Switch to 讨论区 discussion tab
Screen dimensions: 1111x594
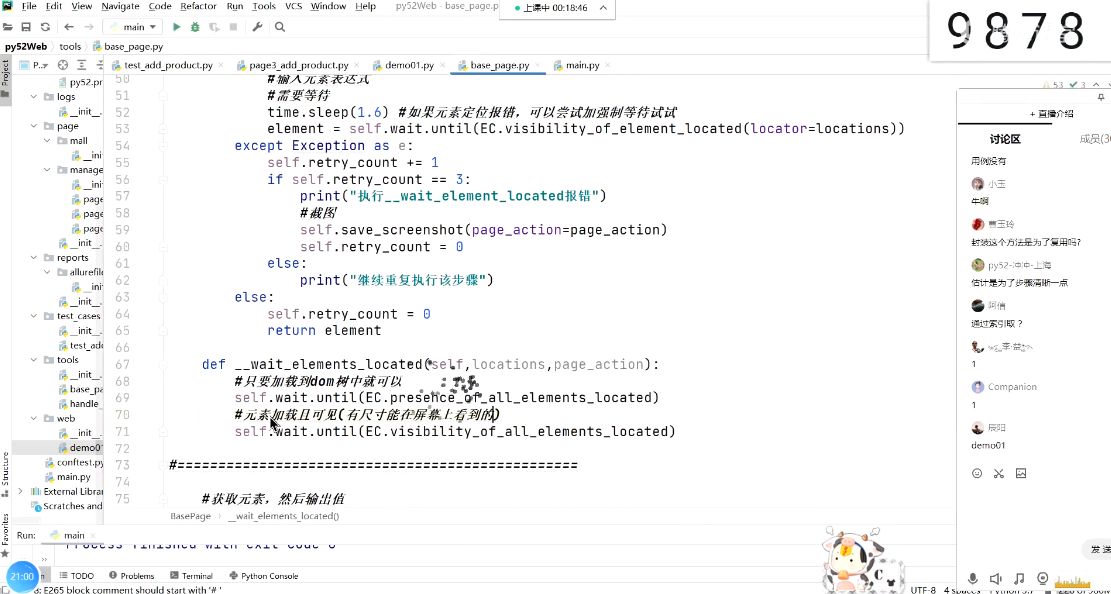(1005, 140)
